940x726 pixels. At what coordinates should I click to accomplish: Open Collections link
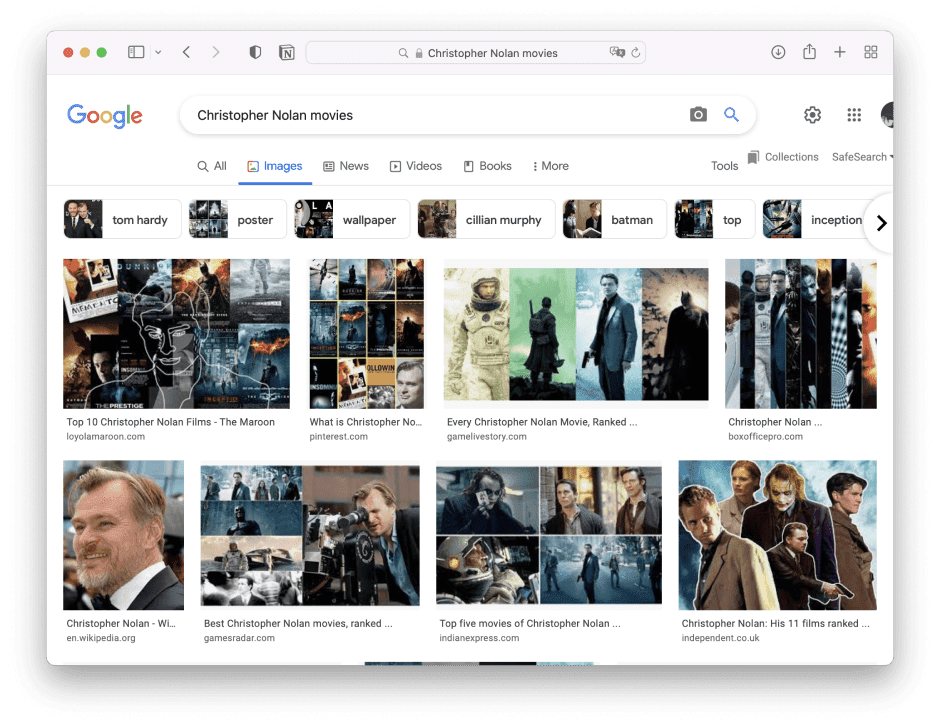(783, 157)
